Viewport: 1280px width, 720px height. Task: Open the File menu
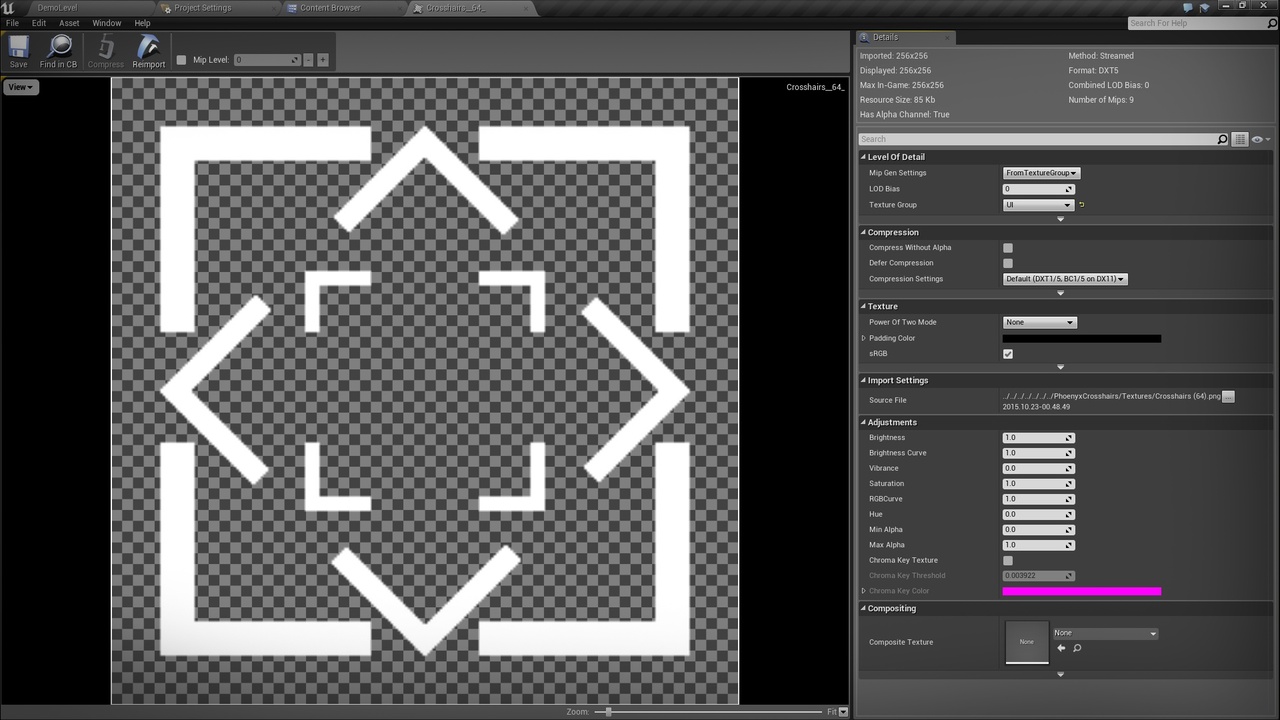click(12, 23)
